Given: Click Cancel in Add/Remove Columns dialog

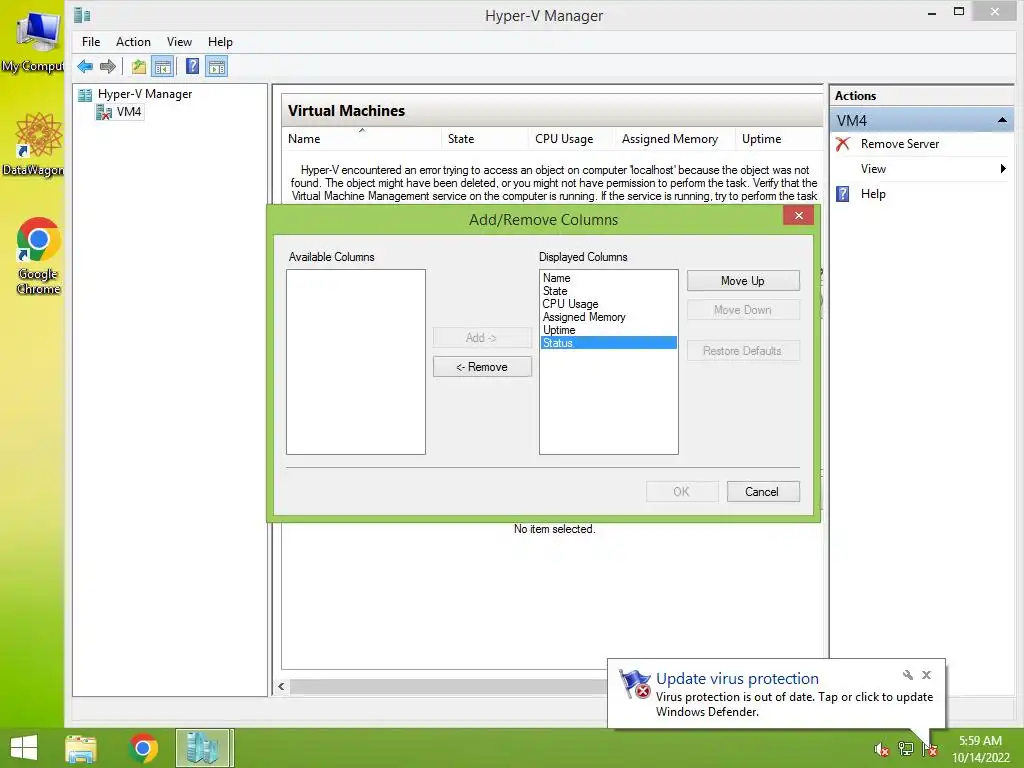Looking at the screenshot, I should click(x=762, y=492).
